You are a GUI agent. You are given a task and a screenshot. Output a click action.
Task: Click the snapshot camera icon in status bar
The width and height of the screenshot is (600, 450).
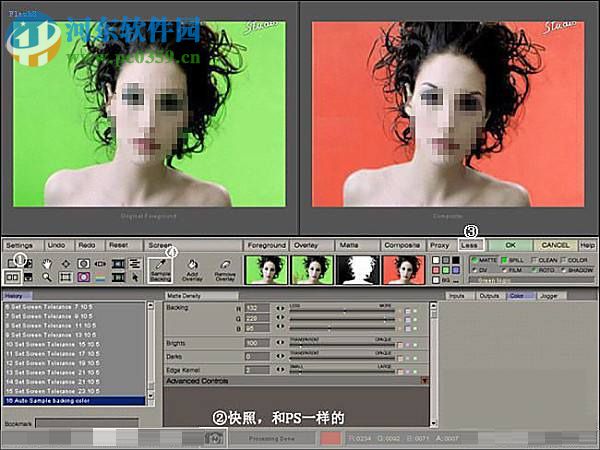coord(214,438)
